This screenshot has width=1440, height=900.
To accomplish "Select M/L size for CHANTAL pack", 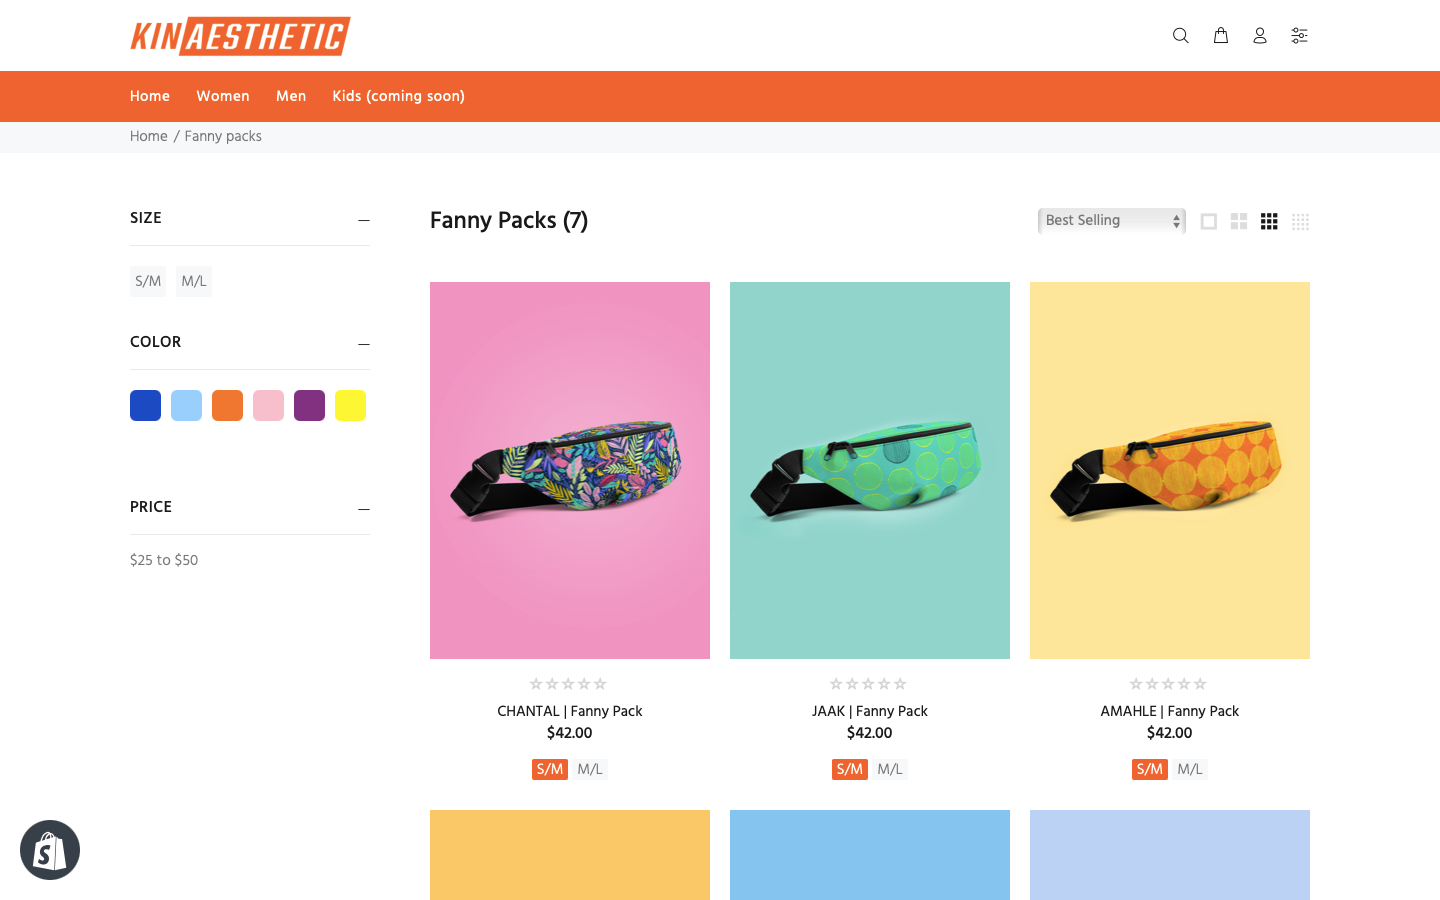I will click(590, 769).
